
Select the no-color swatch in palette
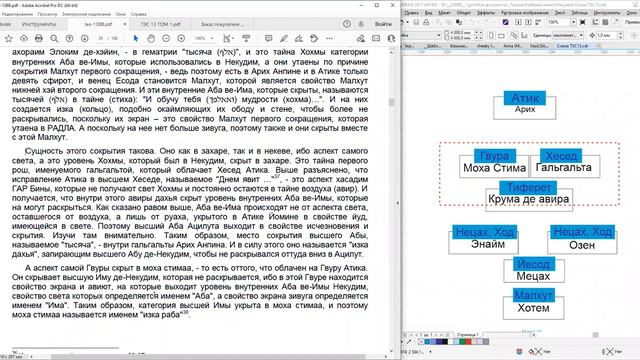click(422, 342)
